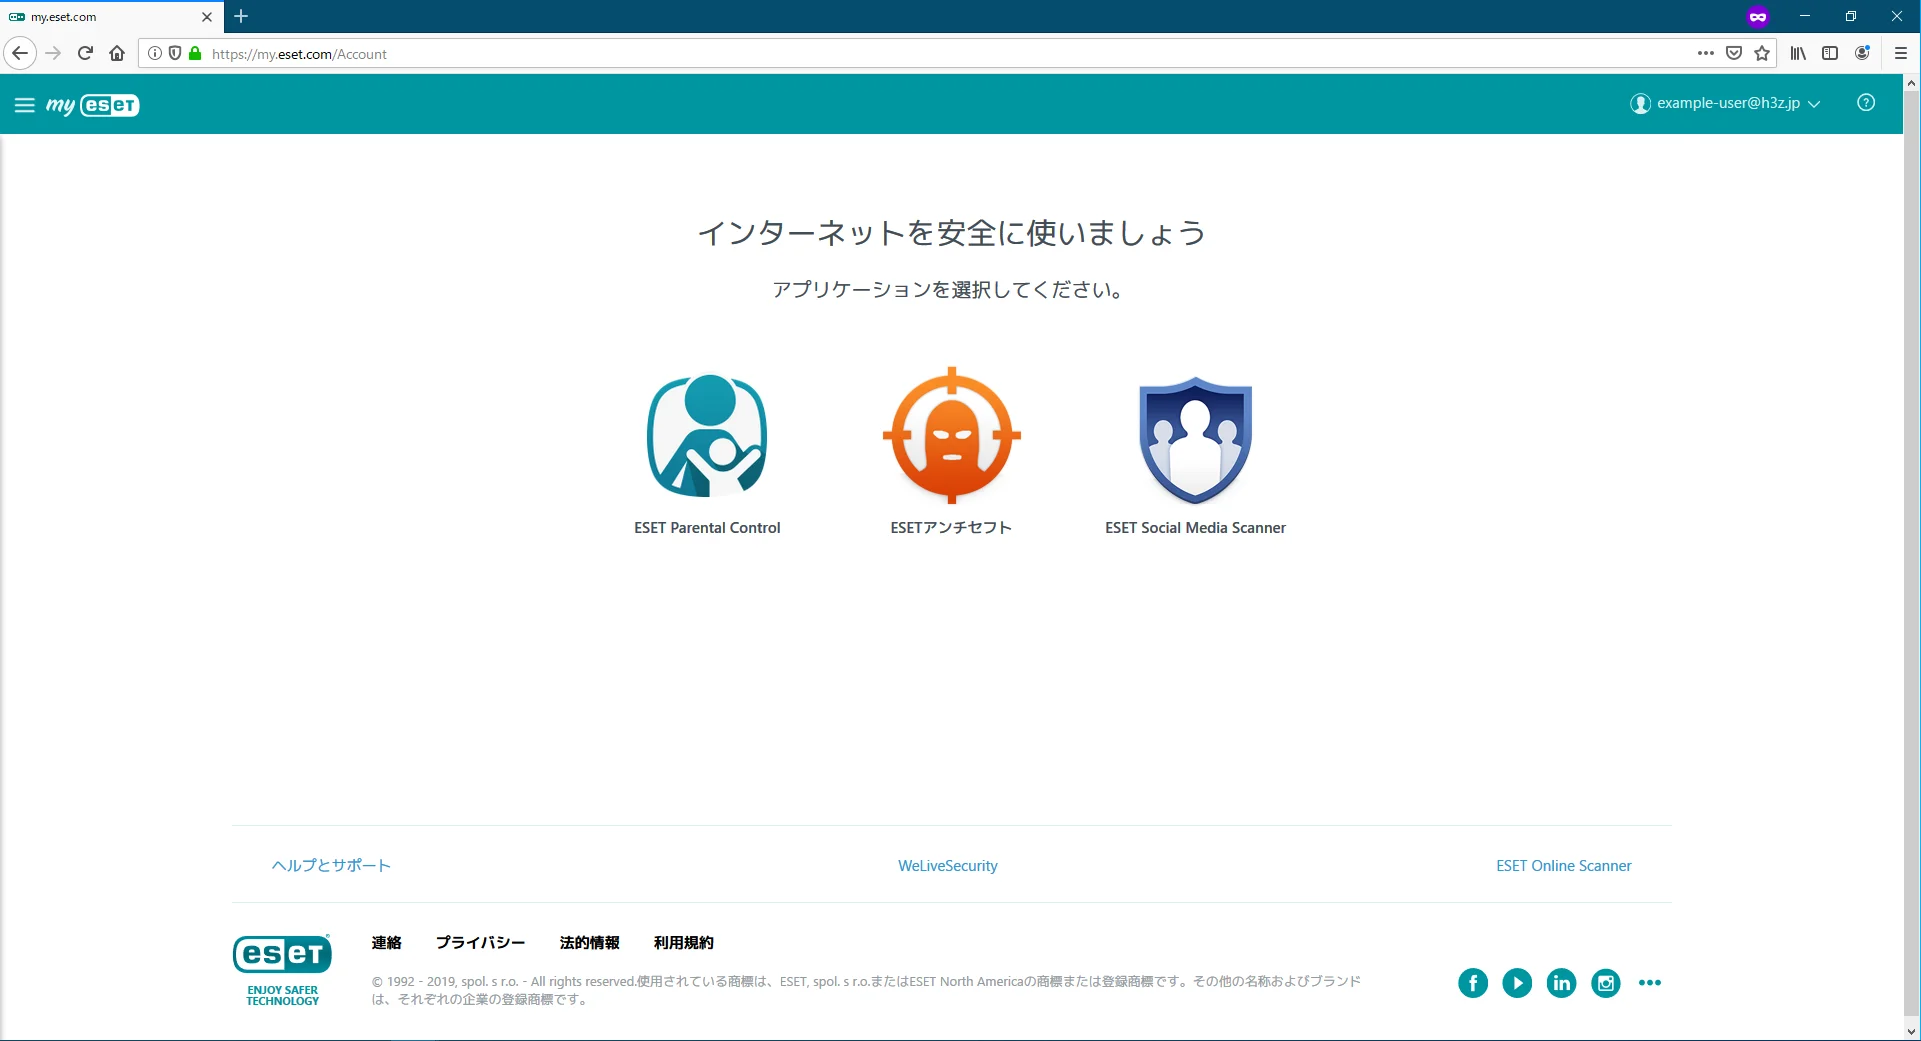Click the help question mark icon in header
The width and height of the screenshot is (1921, 1041).
coord(1865,103)
